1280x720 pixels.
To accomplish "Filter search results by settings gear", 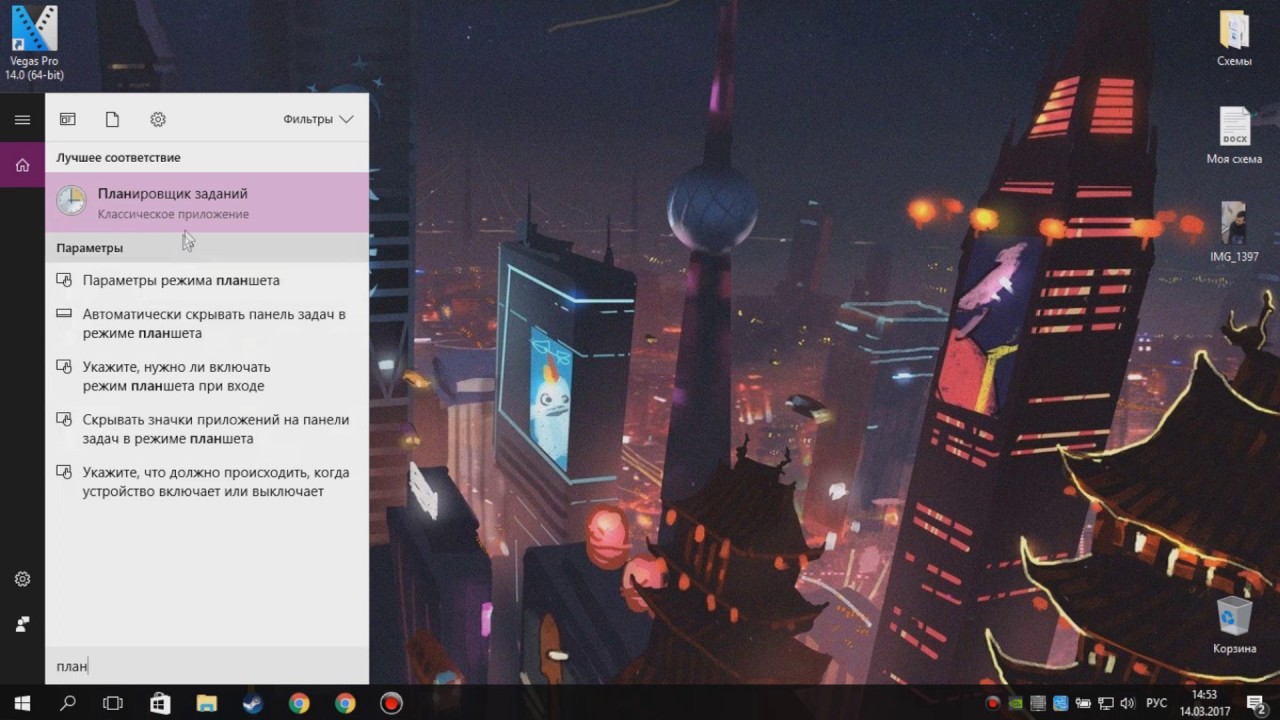I will [158, 119].
